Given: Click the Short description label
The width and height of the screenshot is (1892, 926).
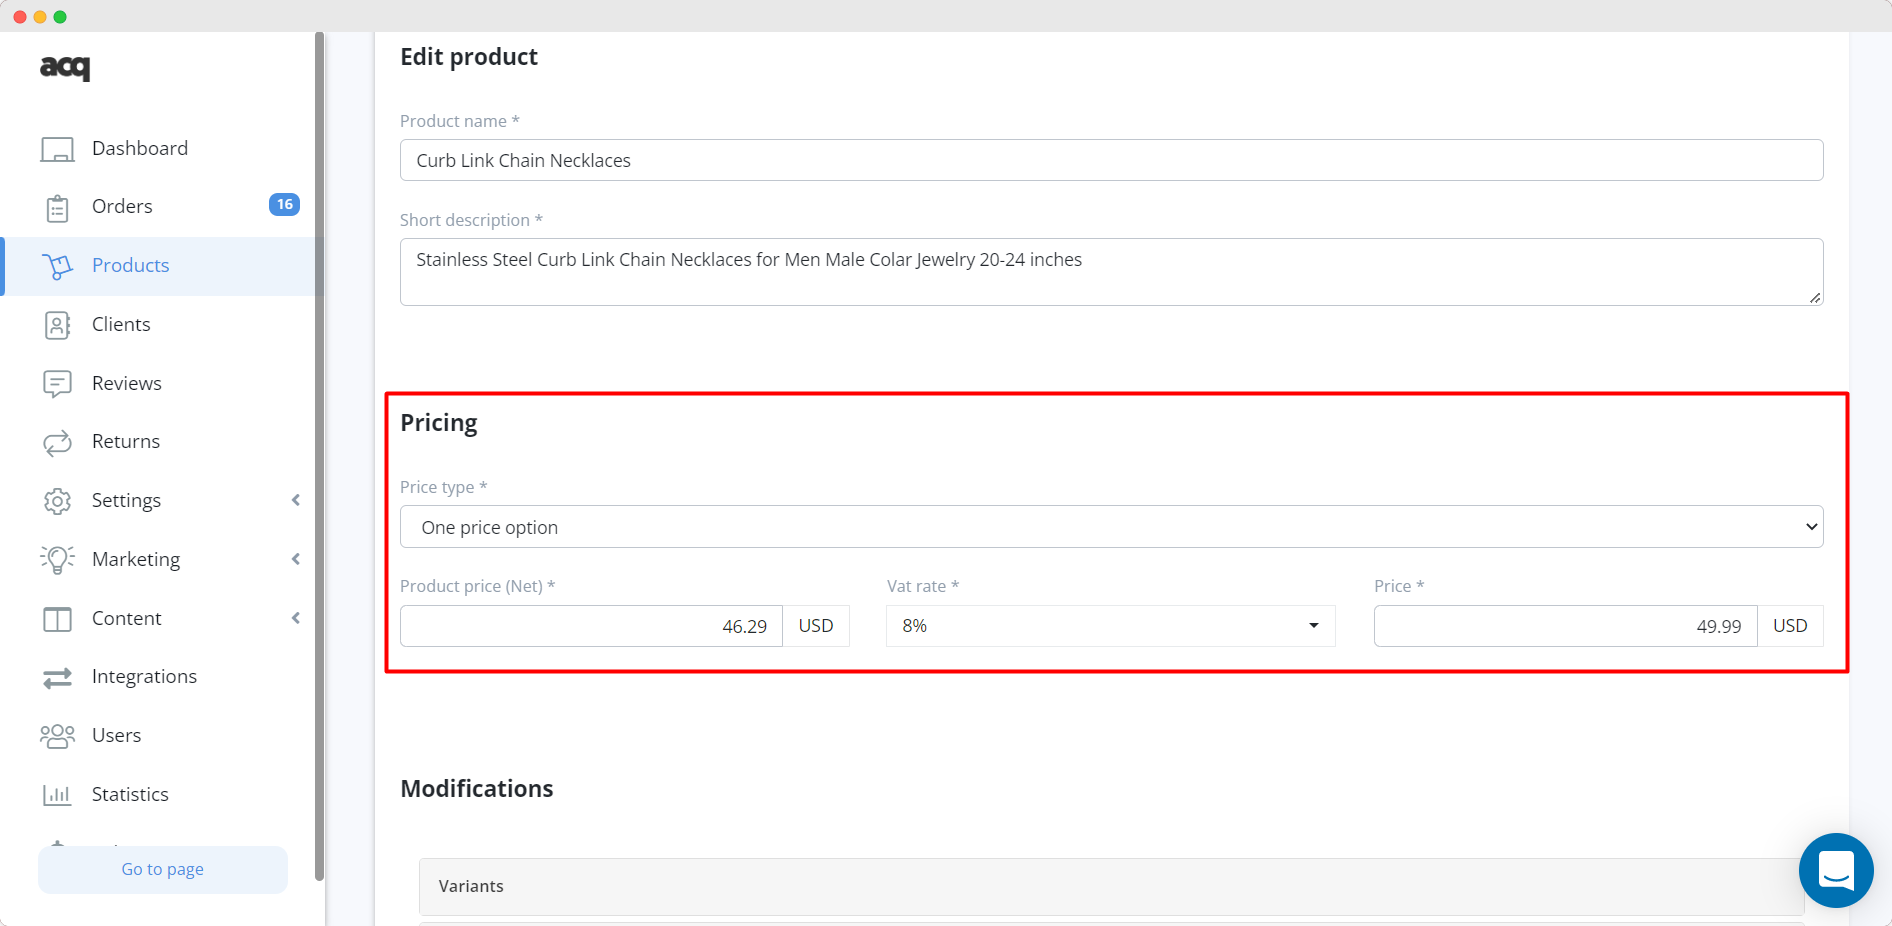Looking at the screenshot, I should pyautogui.click(x=471, y=220).
